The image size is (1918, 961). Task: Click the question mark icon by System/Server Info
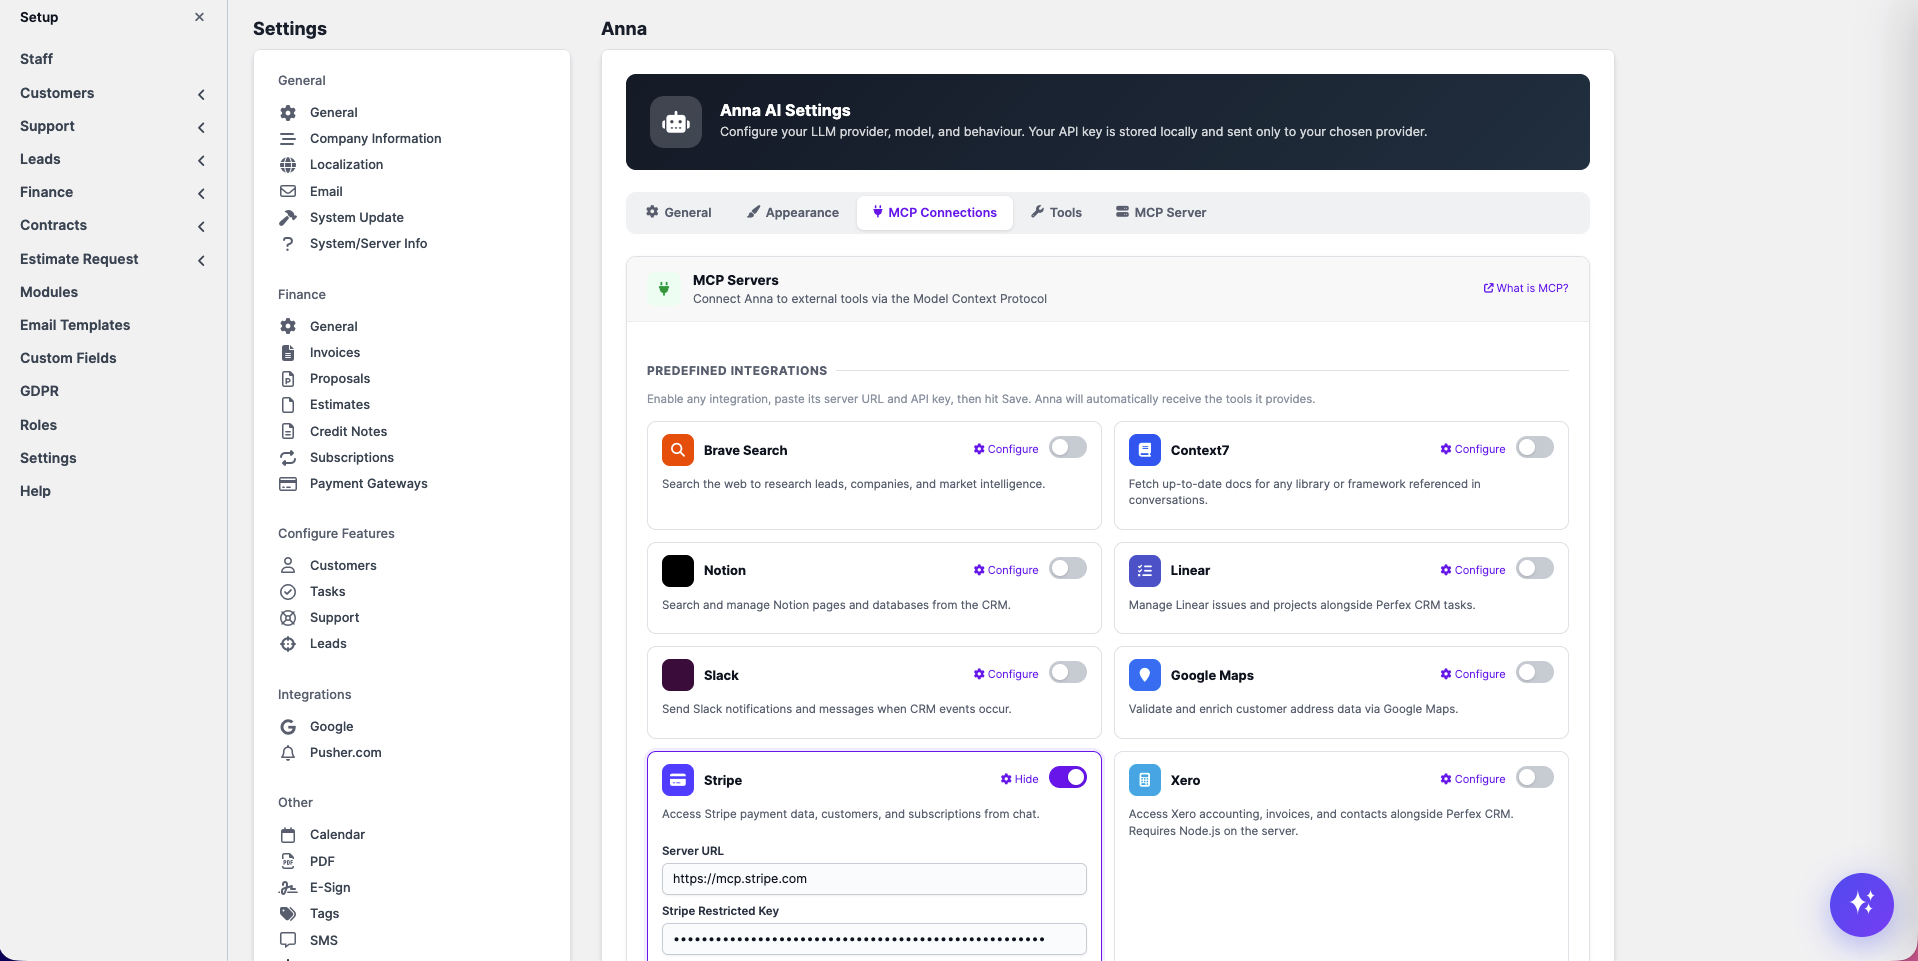pos(288,243)
